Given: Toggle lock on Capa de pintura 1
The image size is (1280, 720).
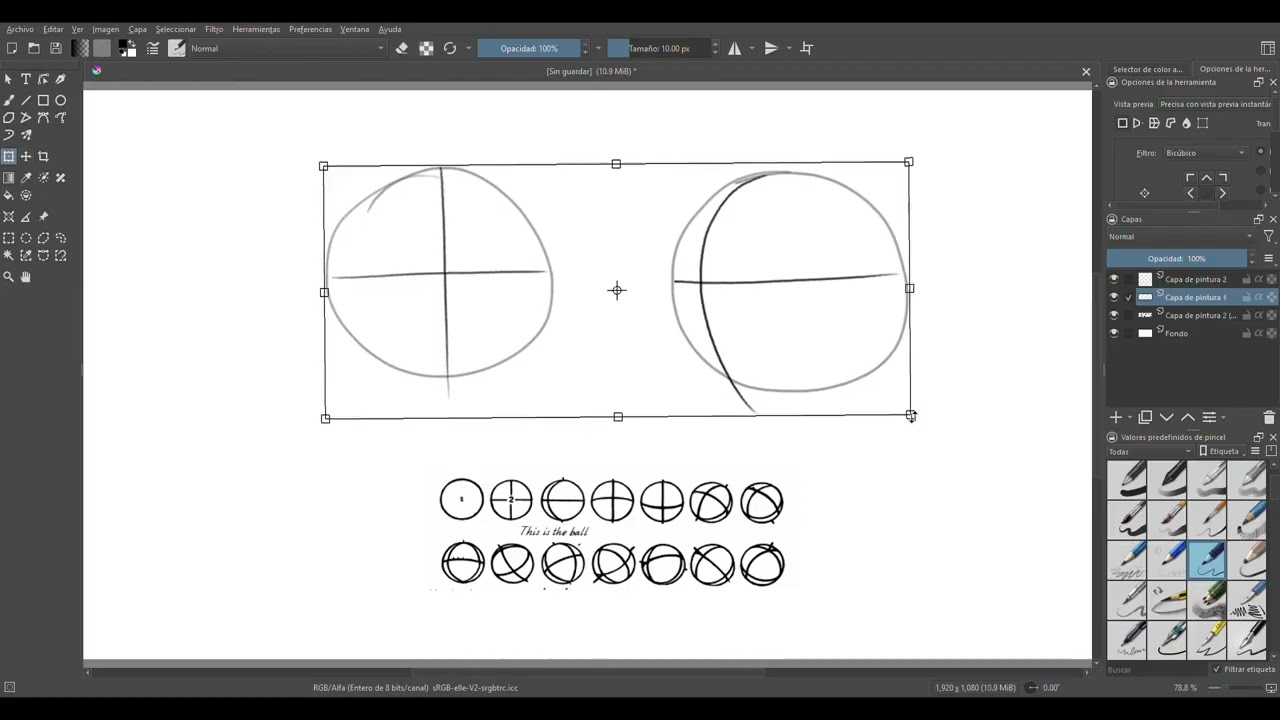Looking at the screenshot, I should click(x=1247, y=297).
